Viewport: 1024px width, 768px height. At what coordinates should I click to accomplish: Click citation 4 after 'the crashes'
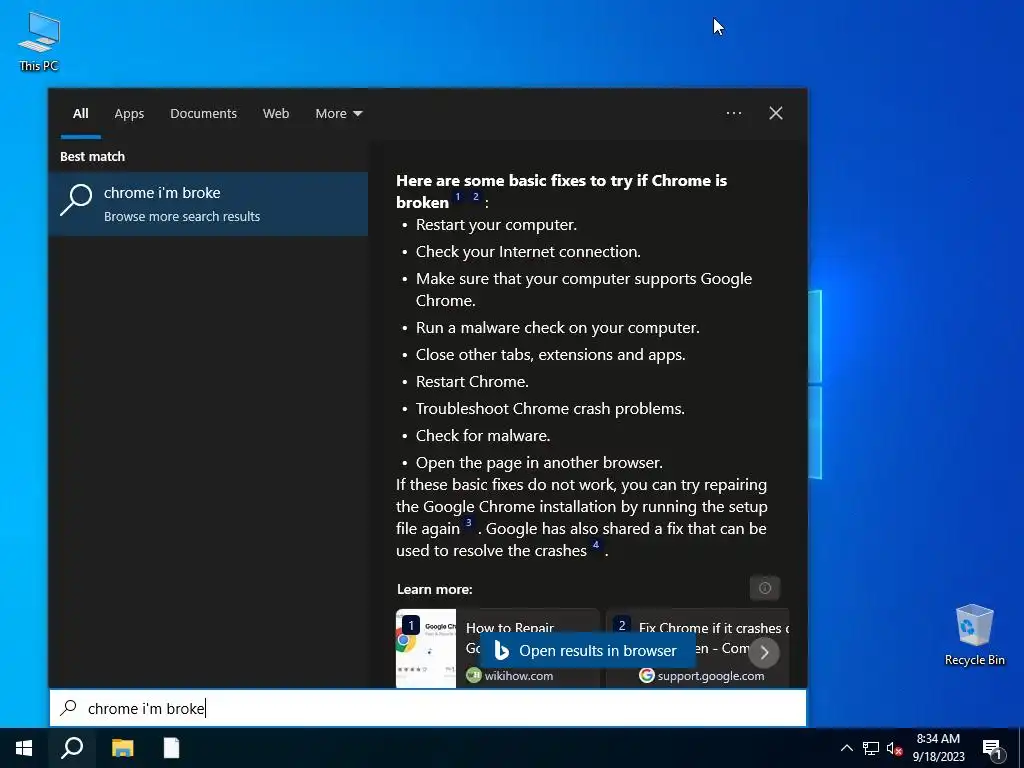[x=596, y=545]
